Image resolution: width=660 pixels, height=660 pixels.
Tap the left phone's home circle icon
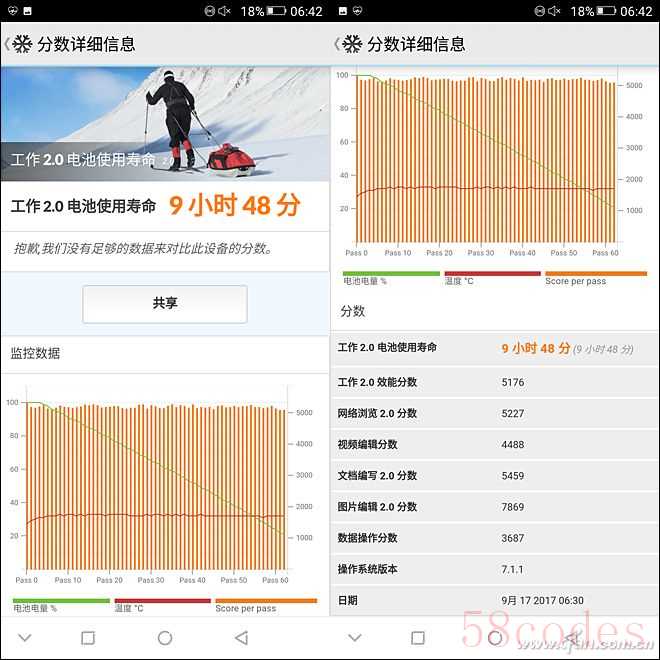point(165,638)
